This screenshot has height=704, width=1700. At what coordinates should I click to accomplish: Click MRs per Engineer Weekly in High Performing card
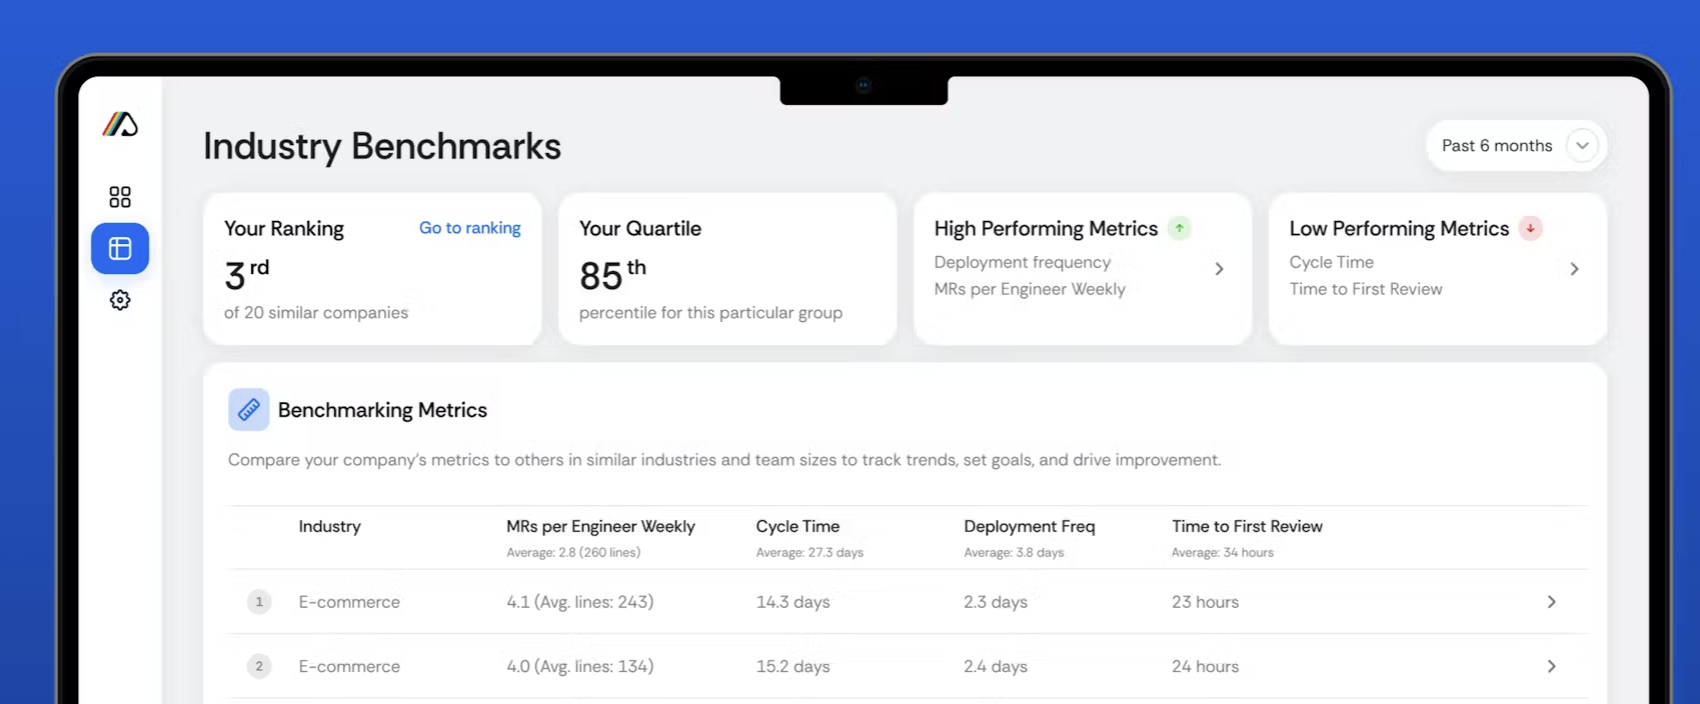coord(1030,289)
